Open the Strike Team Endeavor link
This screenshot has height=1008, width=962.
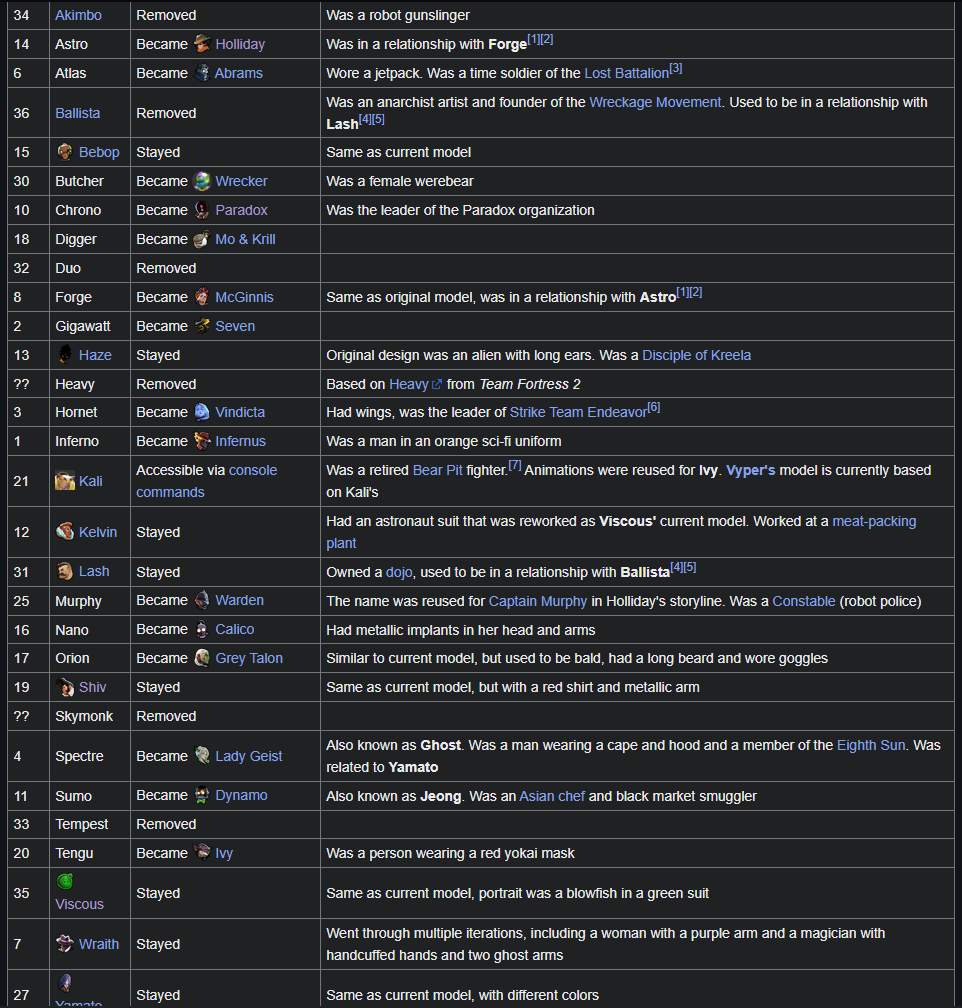(x=578, y=412)
